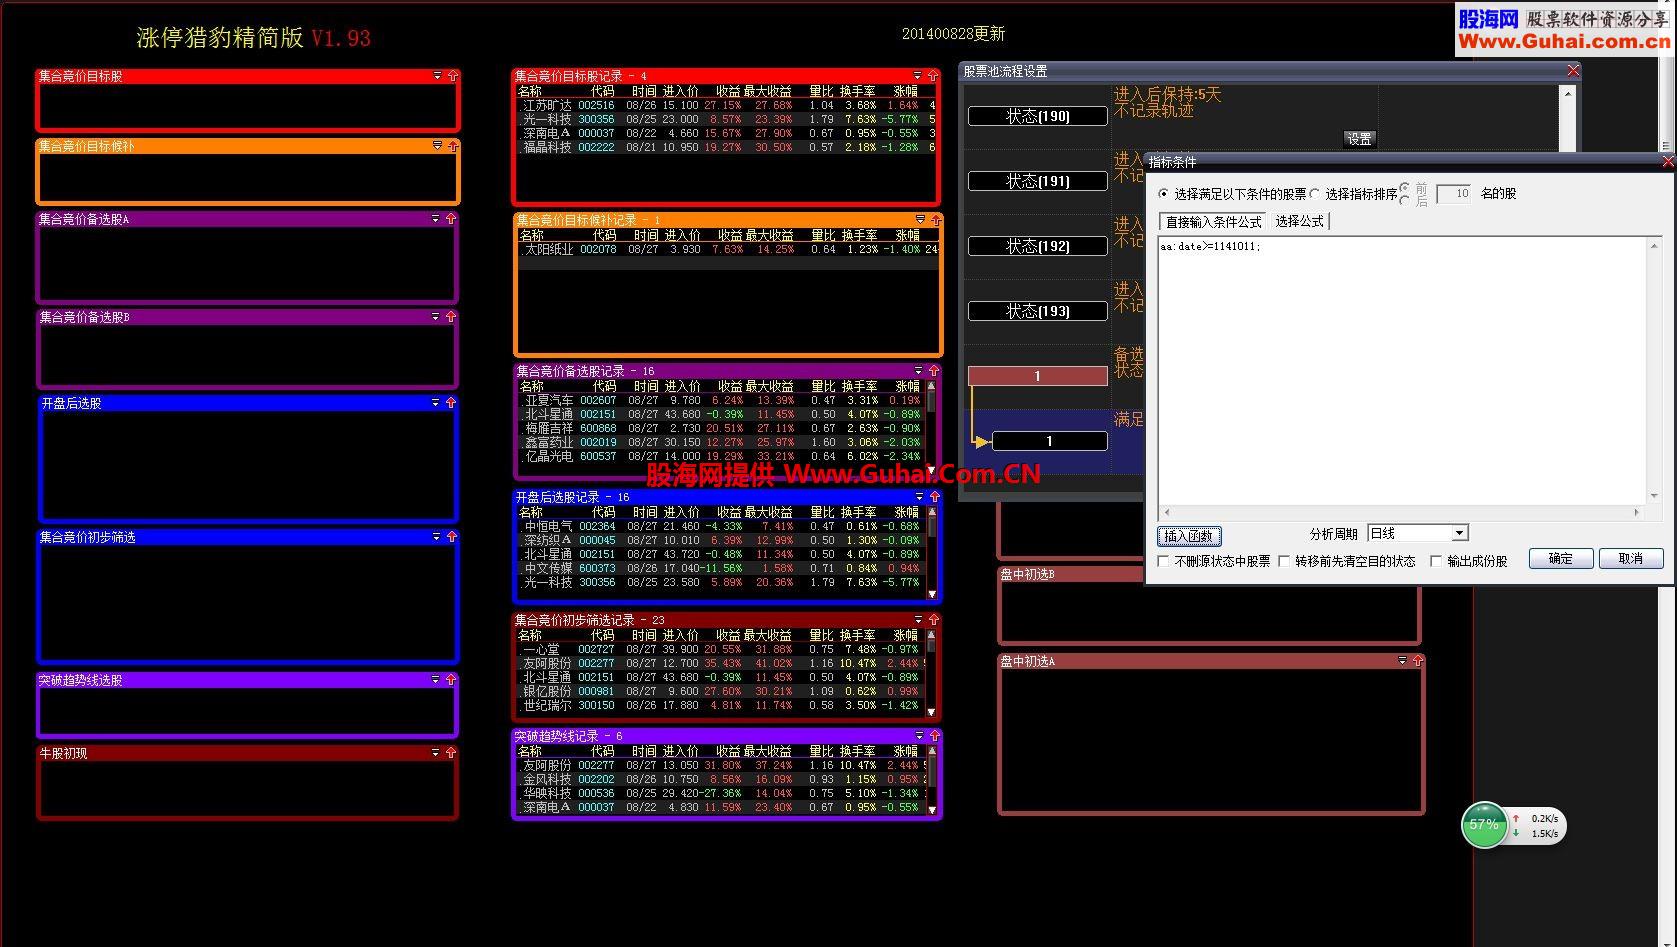Click the up-arrow icon on 集合竞价备选股B panel
This screenshot has height=947, width=1677.
click(451, 317)
